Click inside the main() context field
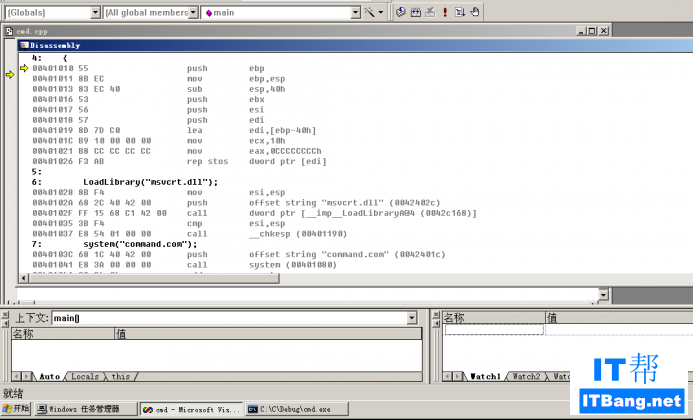The height and width of the screenshot is (420, 693). click(x=229, y=318)
